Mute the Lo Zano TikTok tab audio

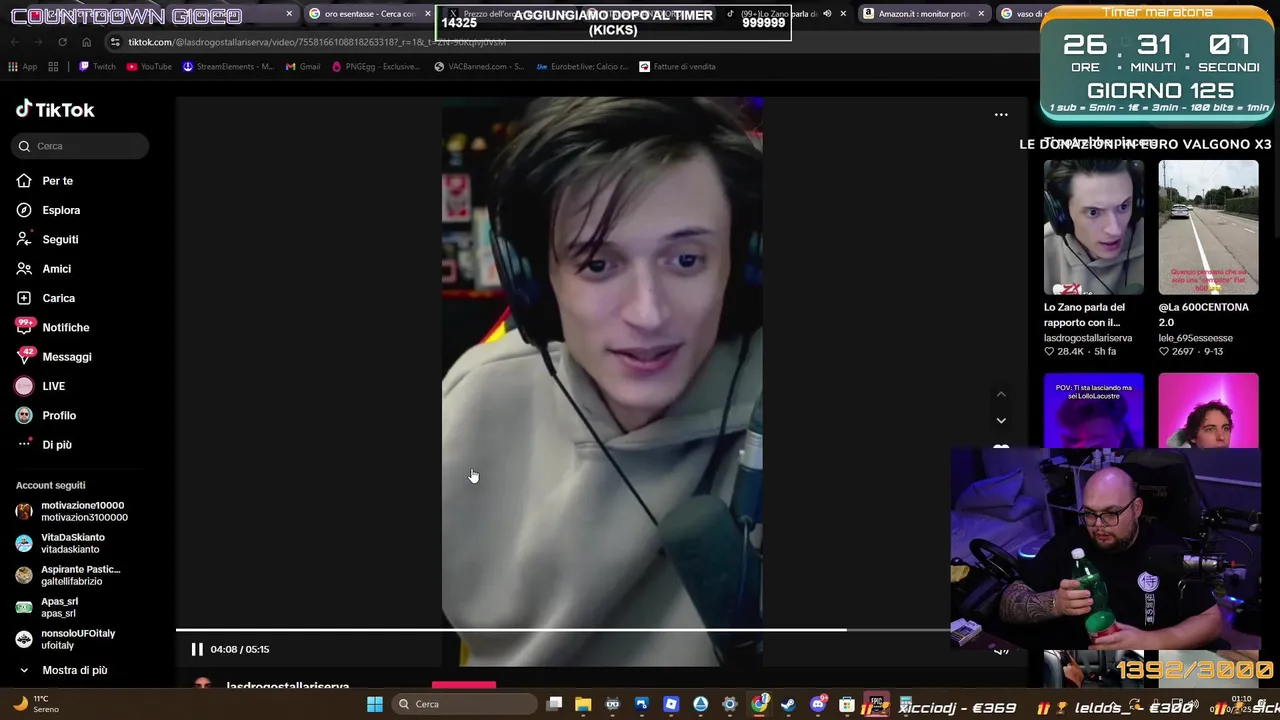(x=827, y=14)
